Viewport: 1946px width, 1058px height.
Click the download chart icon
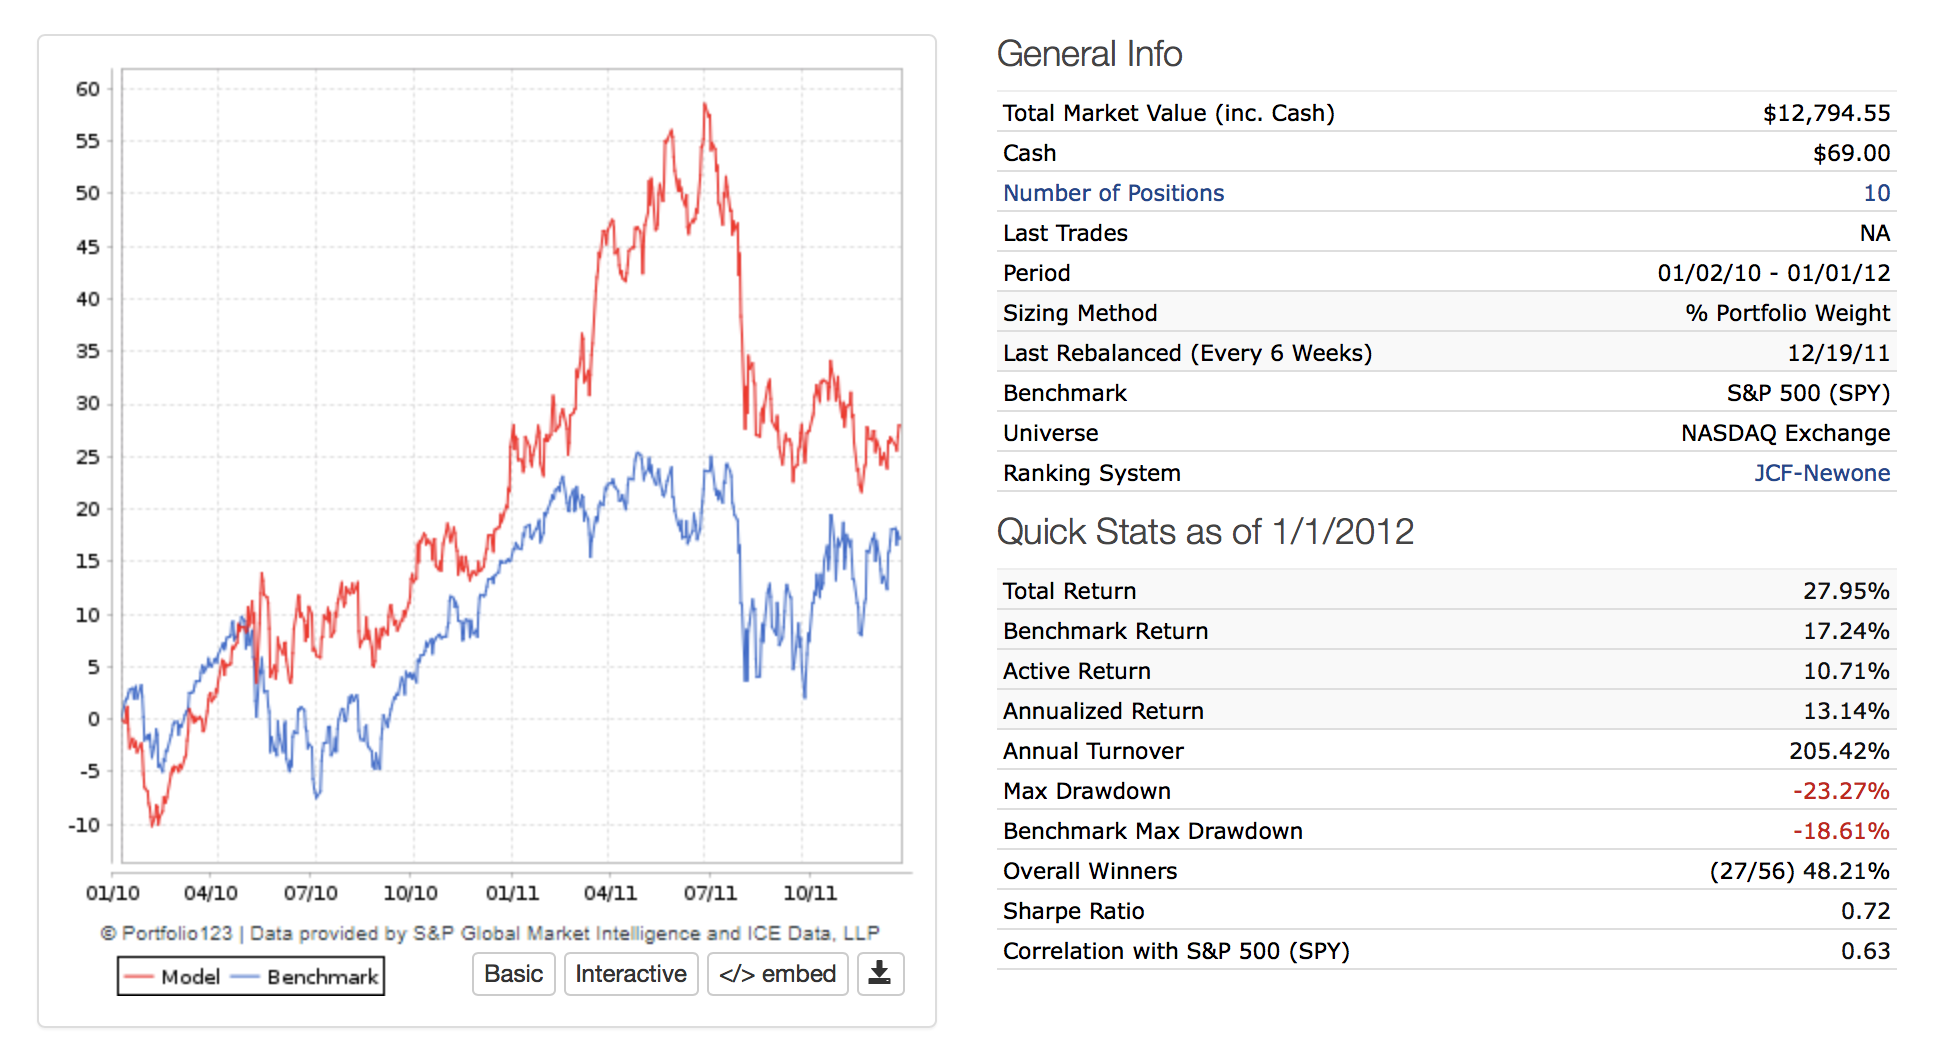click(x=880, y=973)
